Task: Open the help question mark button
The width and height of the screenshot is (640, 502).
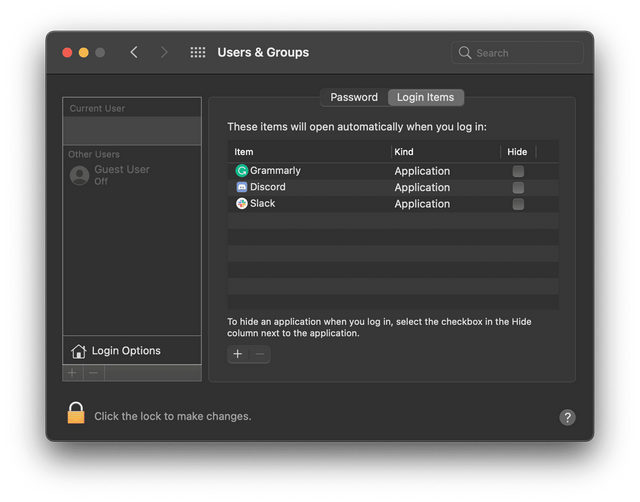Action: [567, 417]
